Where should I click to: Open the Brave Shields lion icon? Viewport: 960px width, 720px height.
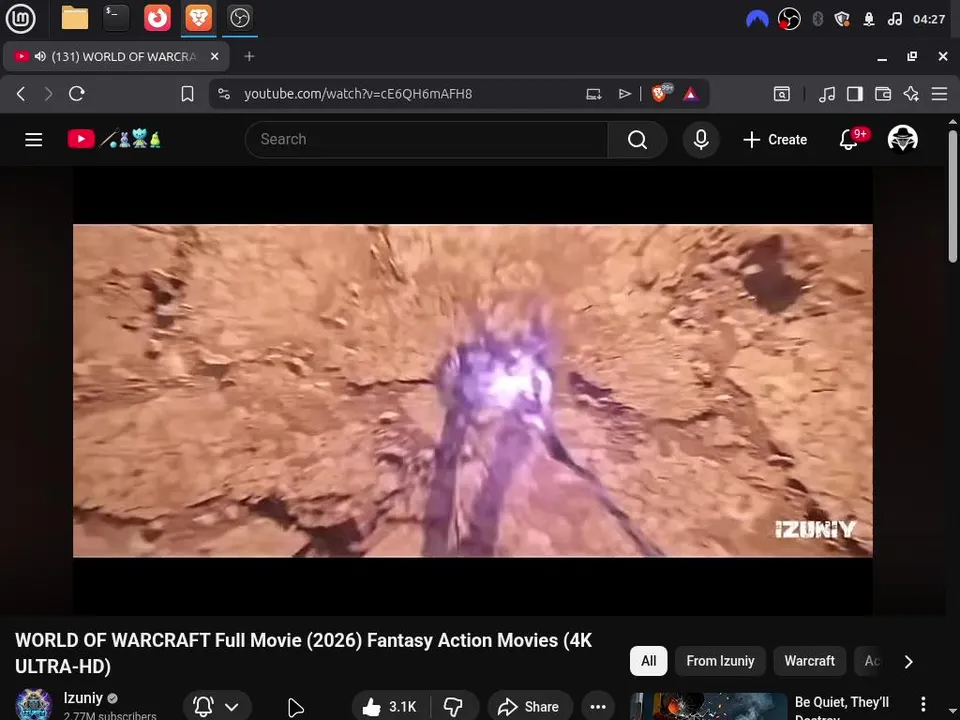[661, 94]
